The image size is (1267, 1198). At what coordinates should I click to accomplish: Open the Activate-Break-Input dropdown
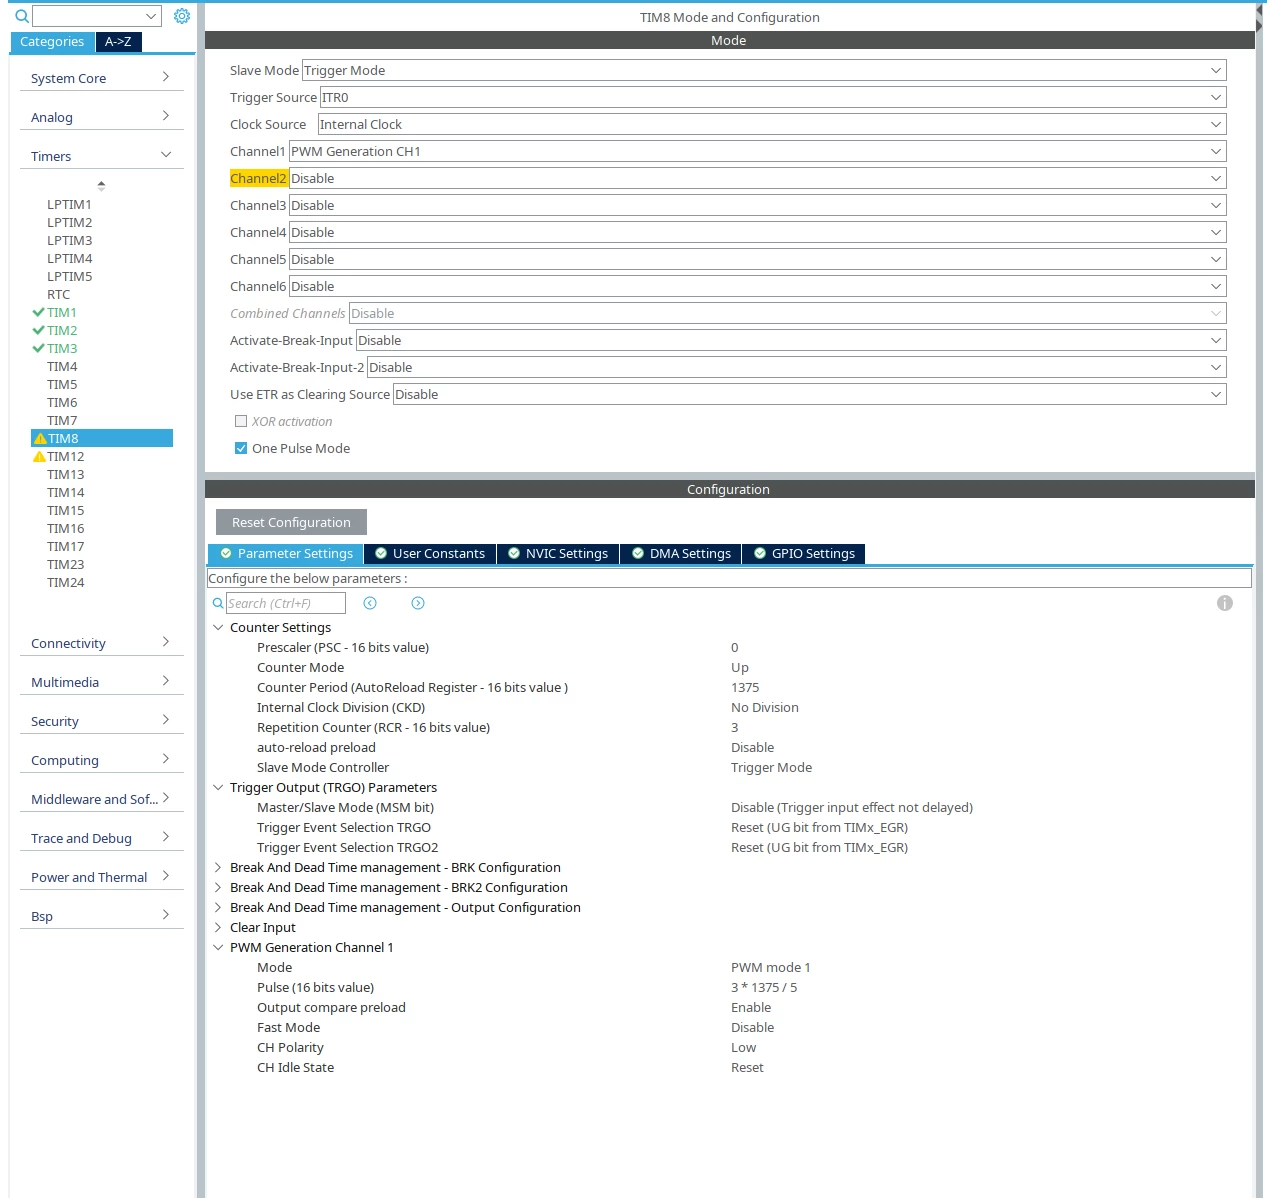791,340
